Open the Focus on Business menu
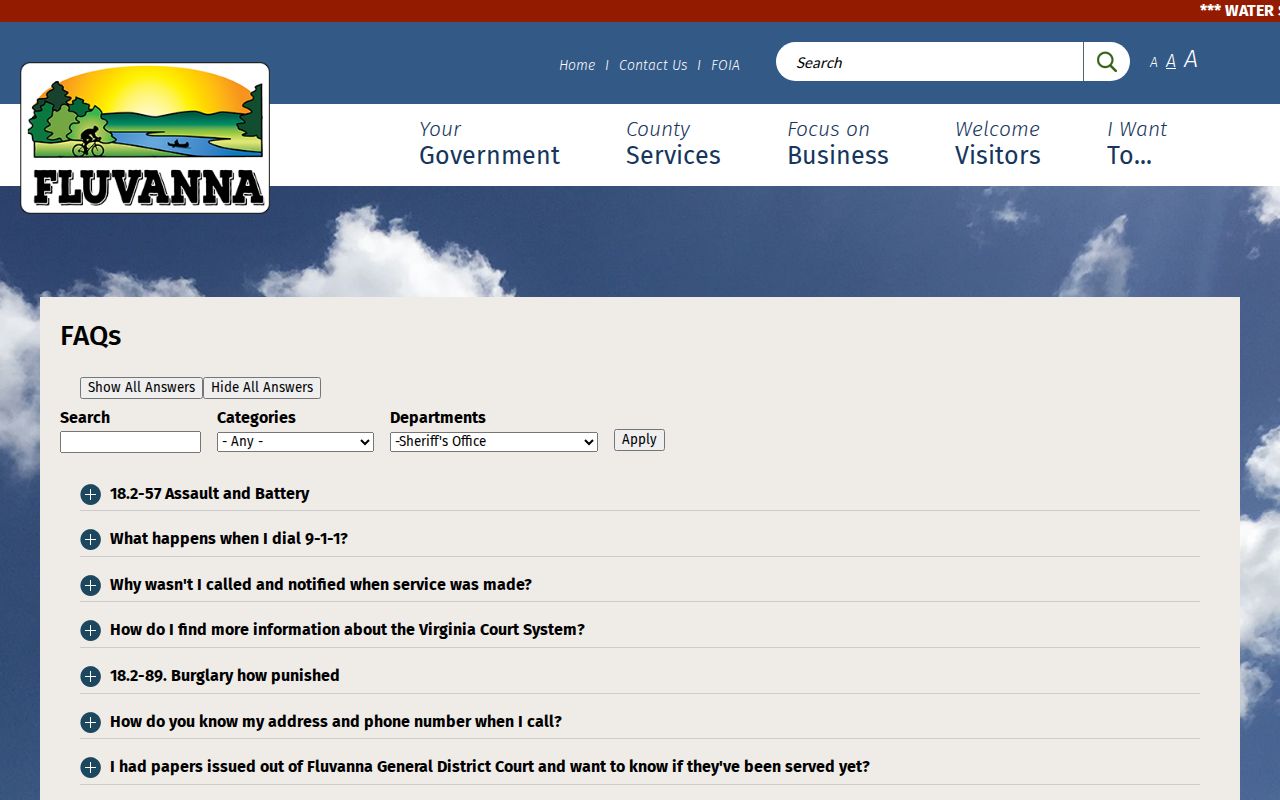 [x=838, y=143]
